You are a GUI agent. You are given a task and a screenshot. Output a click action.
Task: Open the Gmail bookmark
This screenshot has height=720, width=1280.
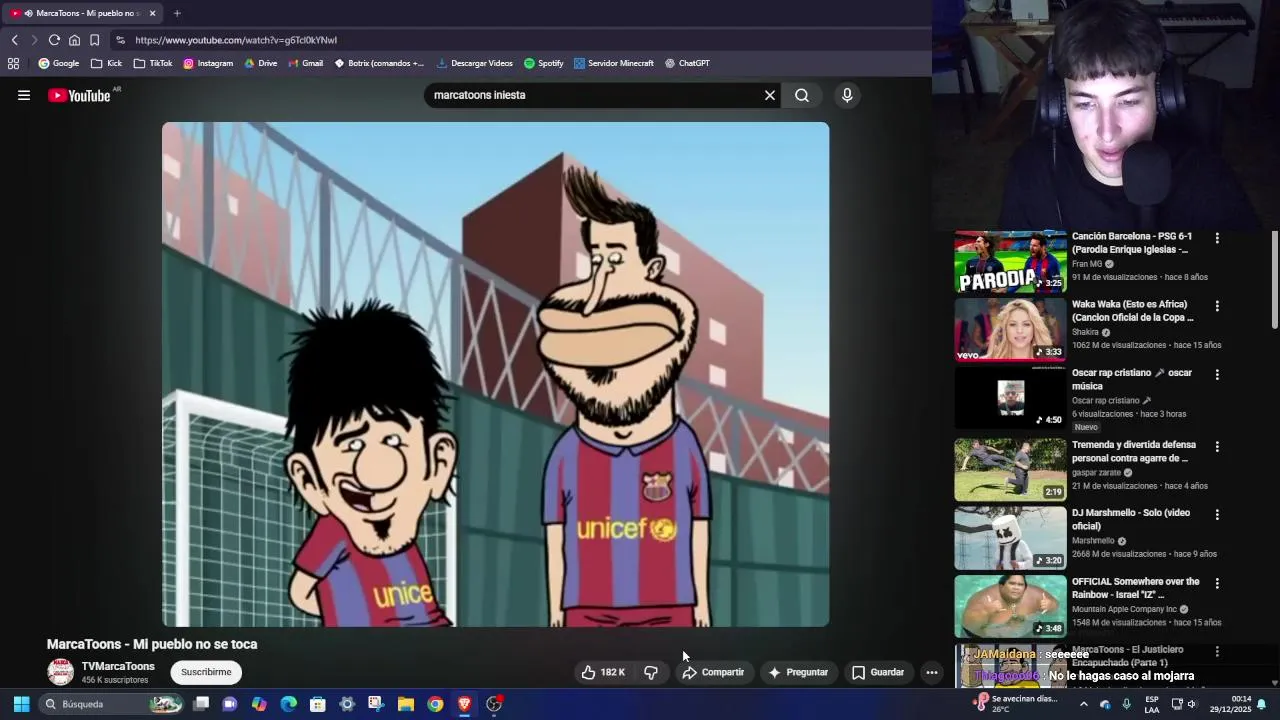coord(306,63)
